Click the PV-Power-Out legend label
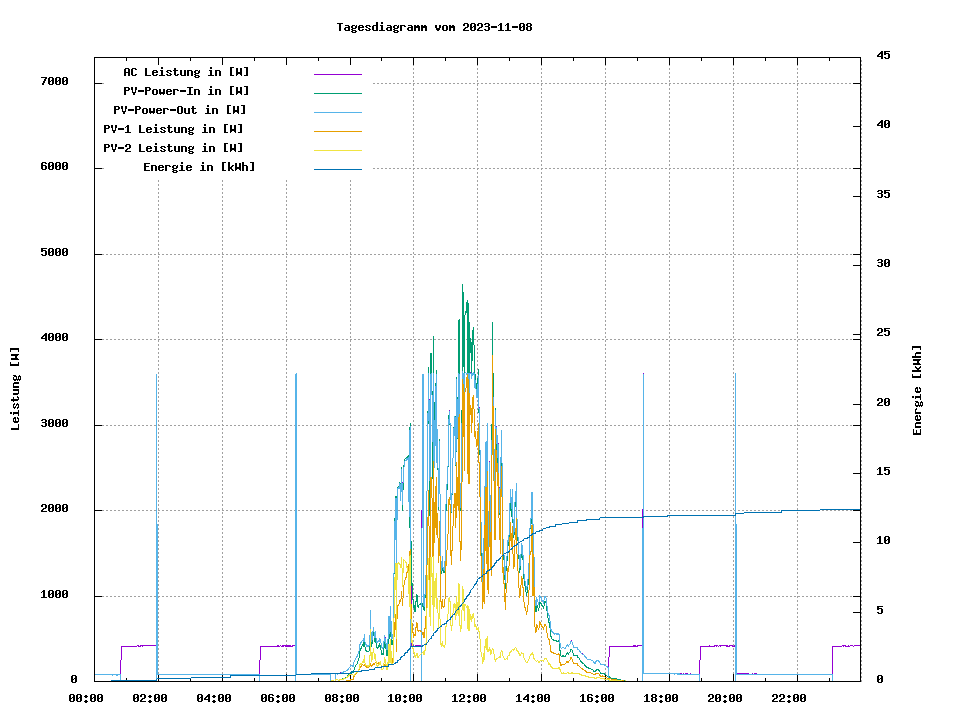Viewport: 960px width, 720px height. tap(180, 110)
